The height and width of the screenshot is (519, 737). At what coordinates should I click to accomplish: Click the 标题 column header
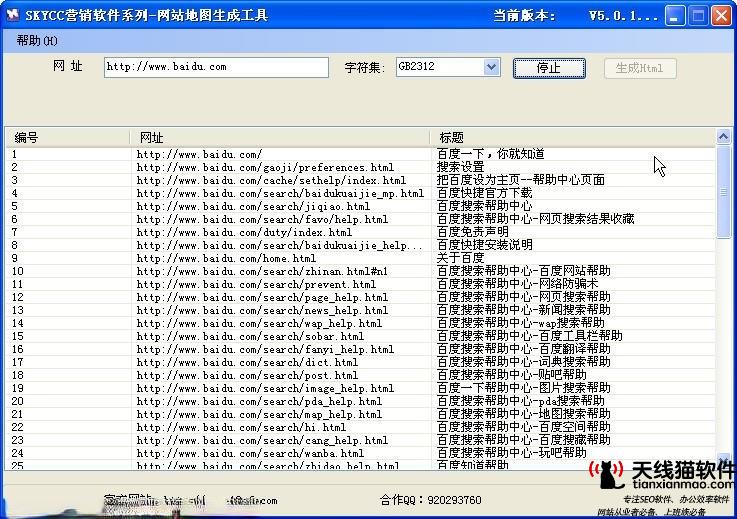point(572,138)
